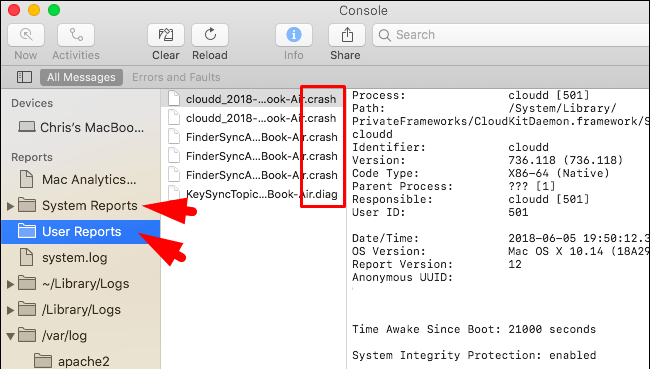Viewport: 651px width, 369px height.
Task: Click the Date/Time value in report
Action: point(579,238)
